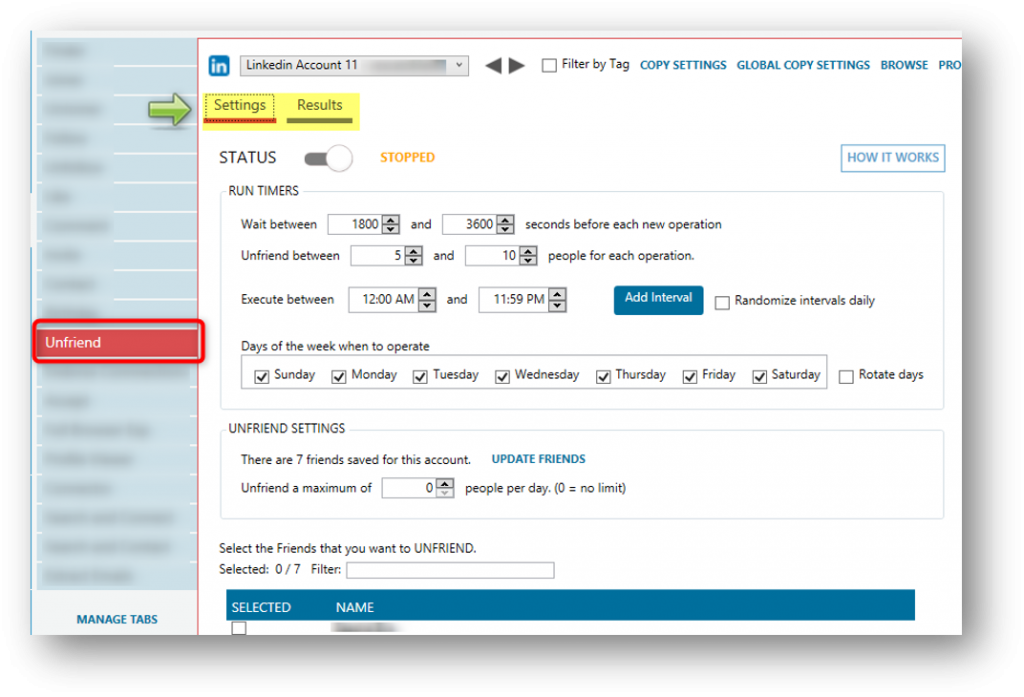Increase the 3600 wait value
This screenshot has height=697, width=1024.
click(505, 219)
